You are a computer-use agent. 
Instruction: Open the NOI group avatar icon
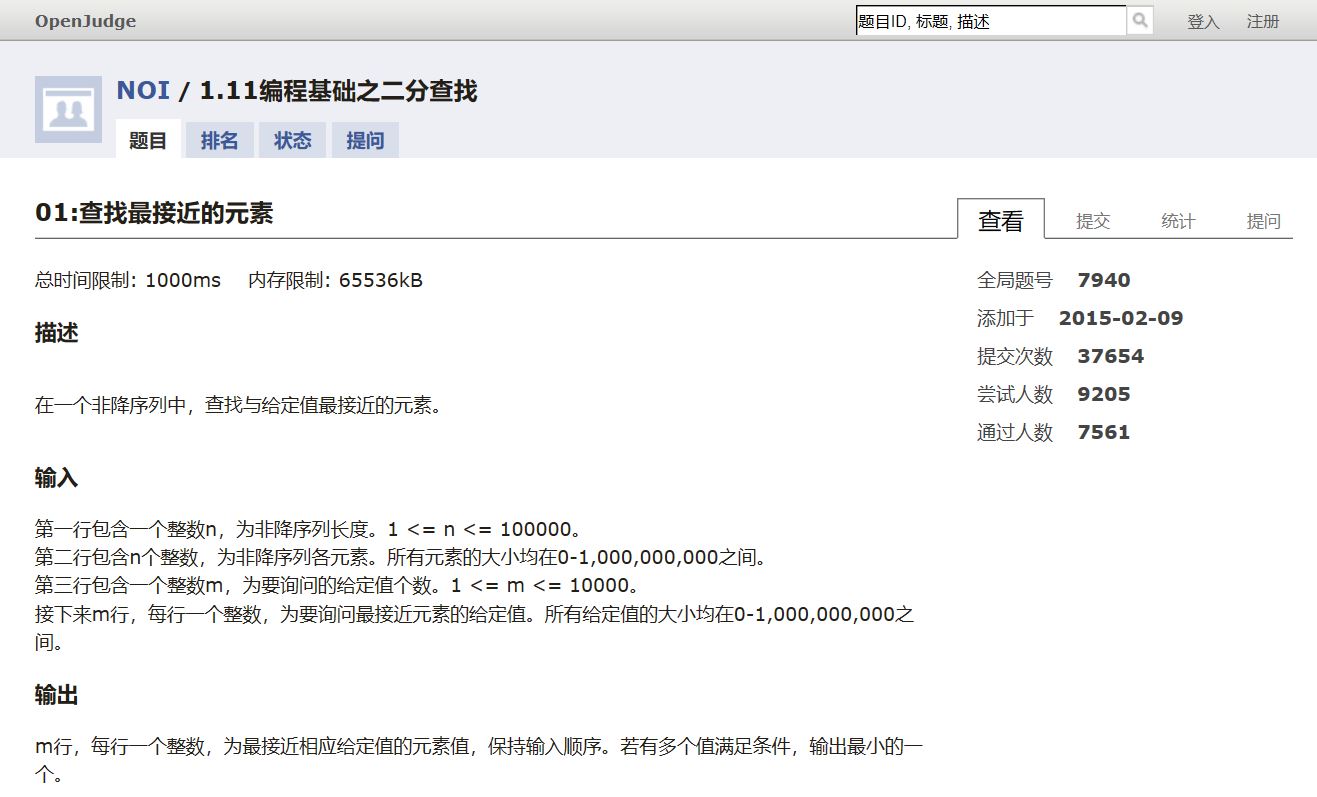(x=68, y=109)
